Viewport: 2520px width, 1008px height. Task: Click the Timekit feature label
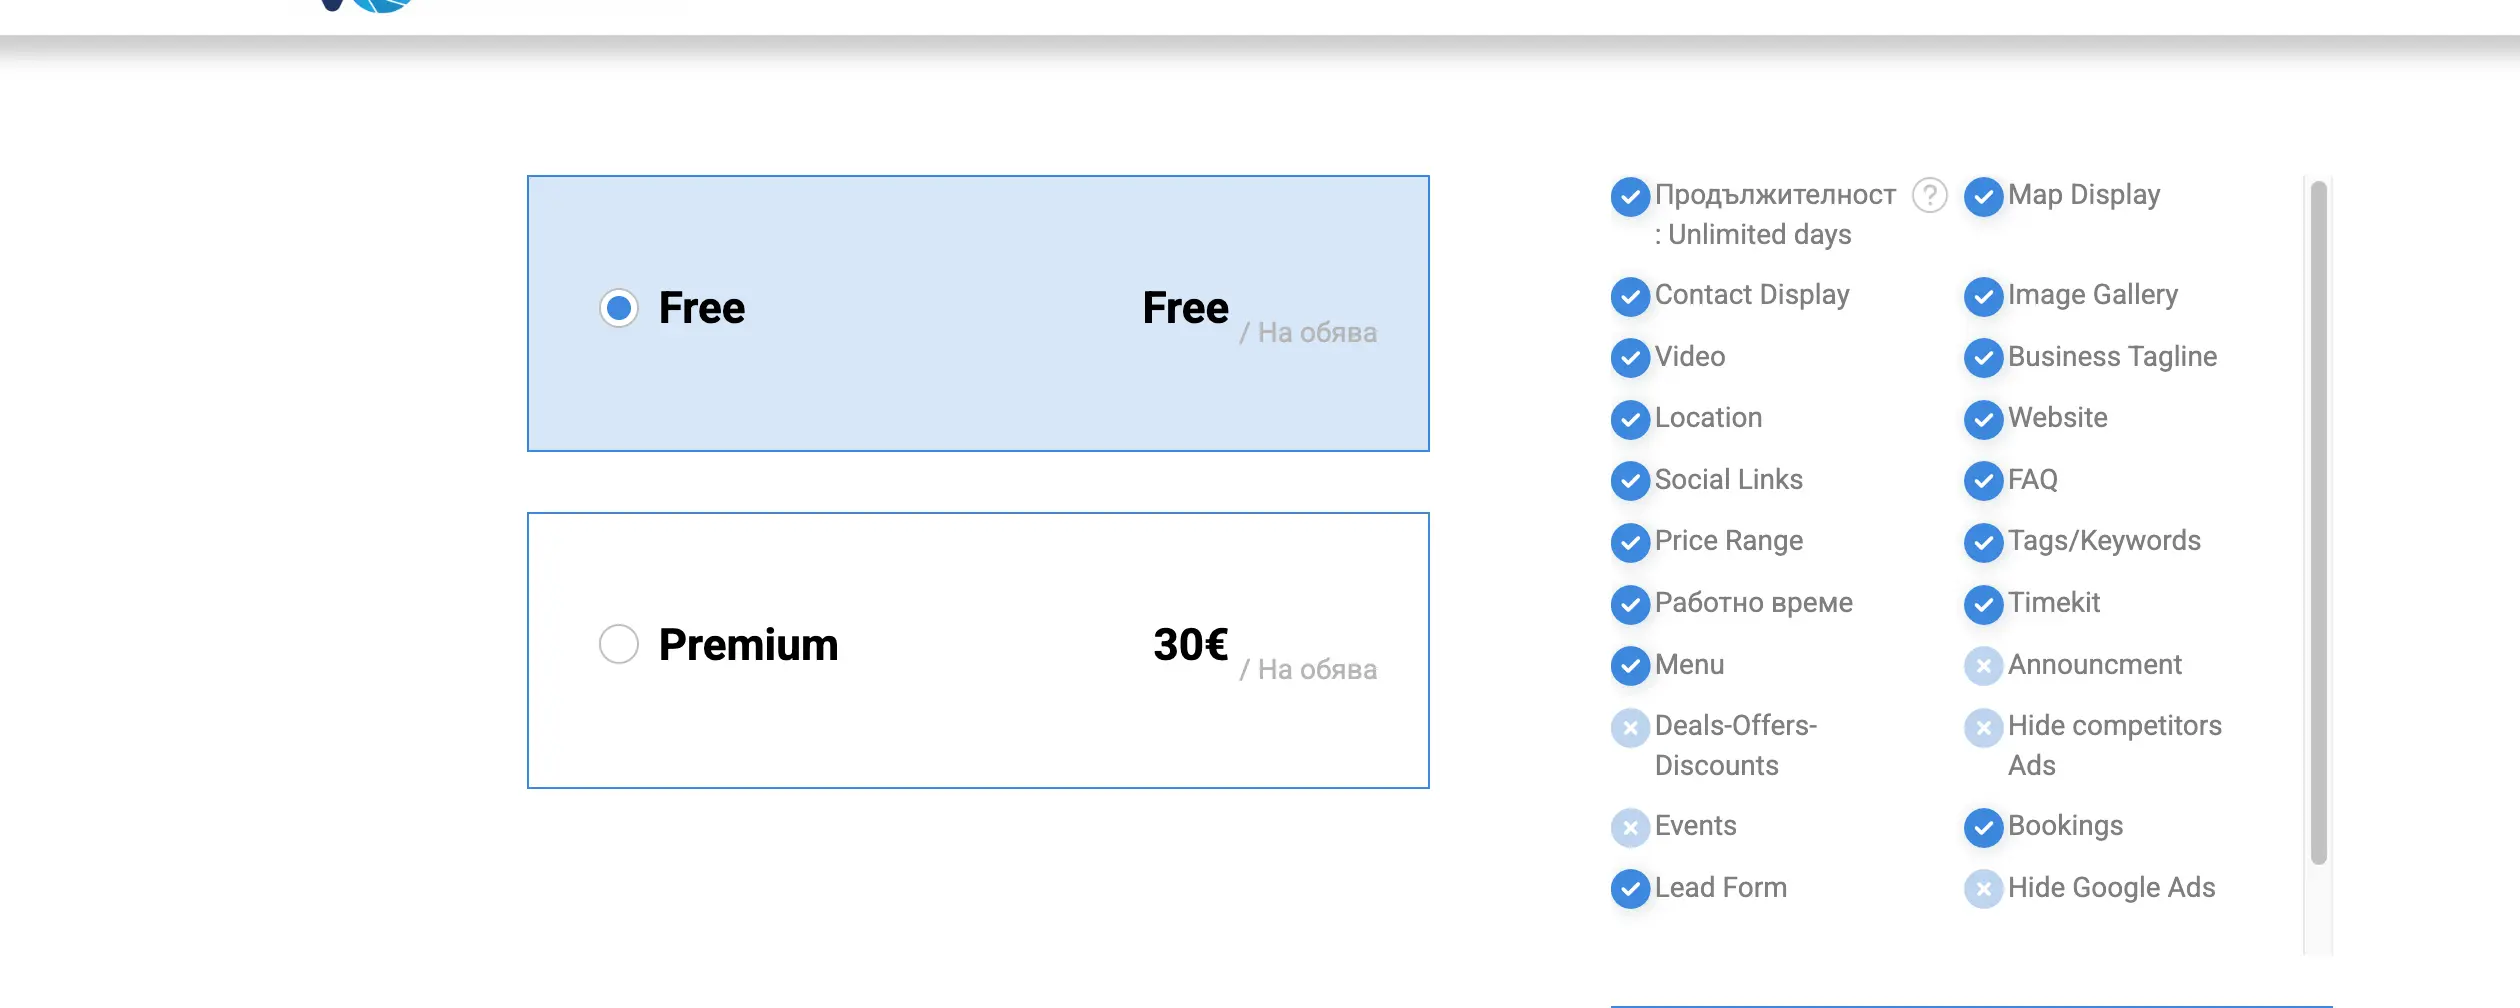(2054, 603)
